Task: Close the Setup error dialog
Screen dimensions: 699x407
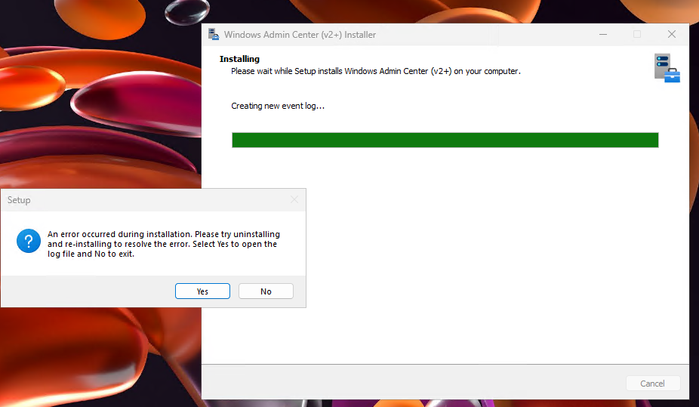Action: [x=294, y=200]
